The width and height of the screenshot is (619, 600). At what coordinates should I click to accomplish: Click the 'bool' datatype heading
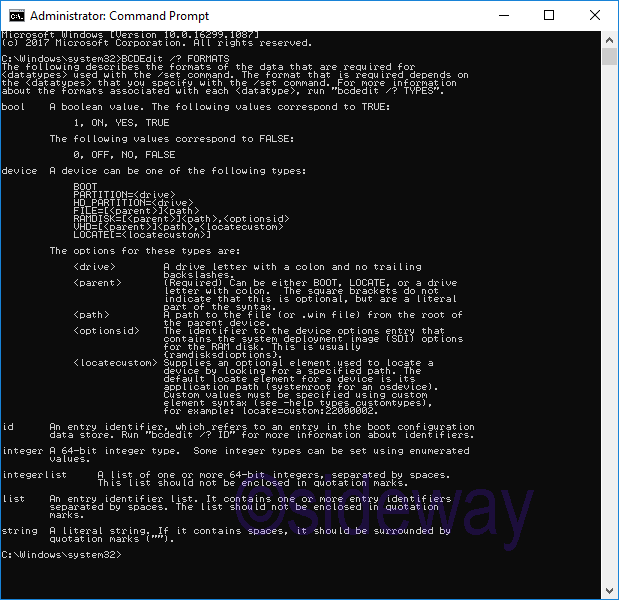click(x=13, y=107)
